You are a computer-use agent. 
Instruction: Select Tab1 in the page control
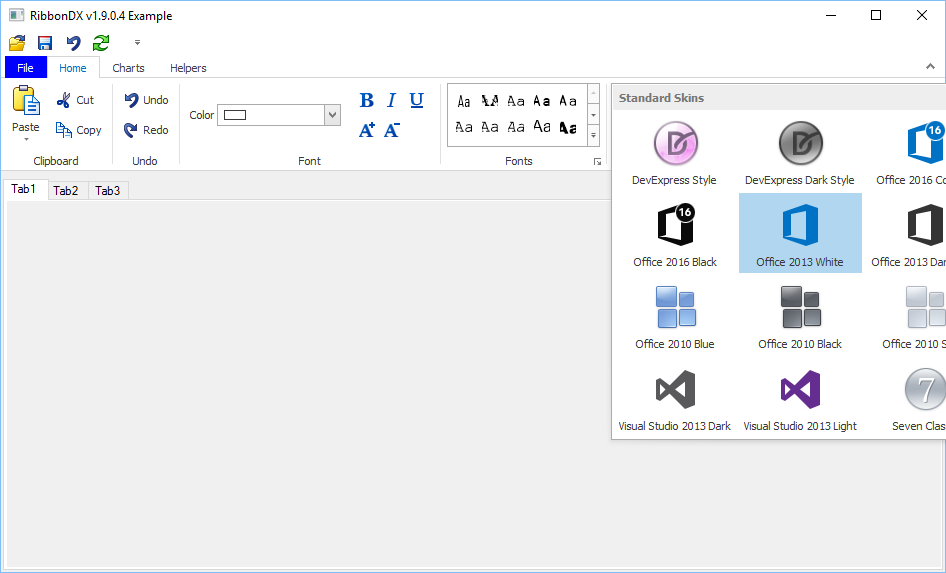(x=24, y=189)
